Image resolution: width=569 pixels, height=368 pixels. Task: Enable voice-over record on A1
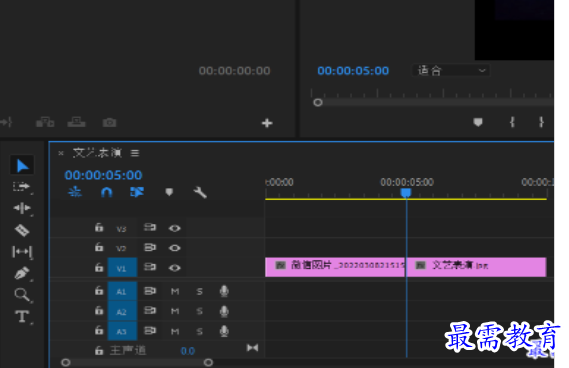[224, 291]
